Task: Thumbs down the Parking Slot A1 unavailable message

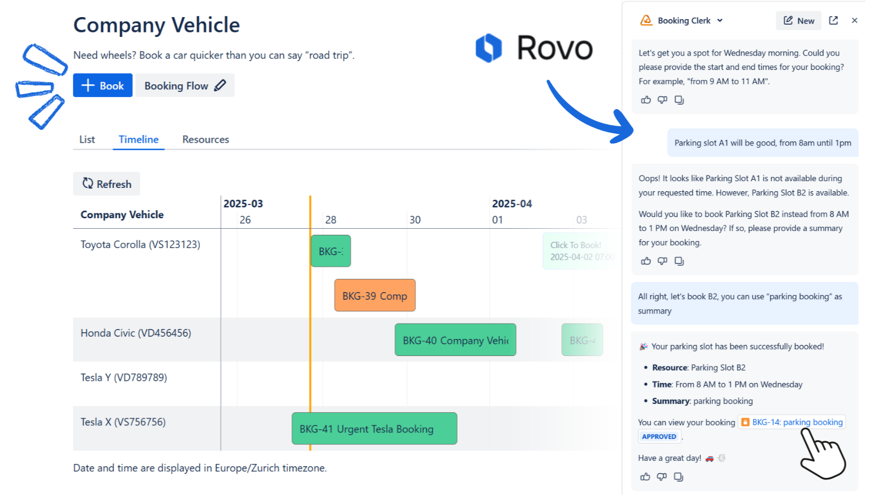Action: [662, 261]
